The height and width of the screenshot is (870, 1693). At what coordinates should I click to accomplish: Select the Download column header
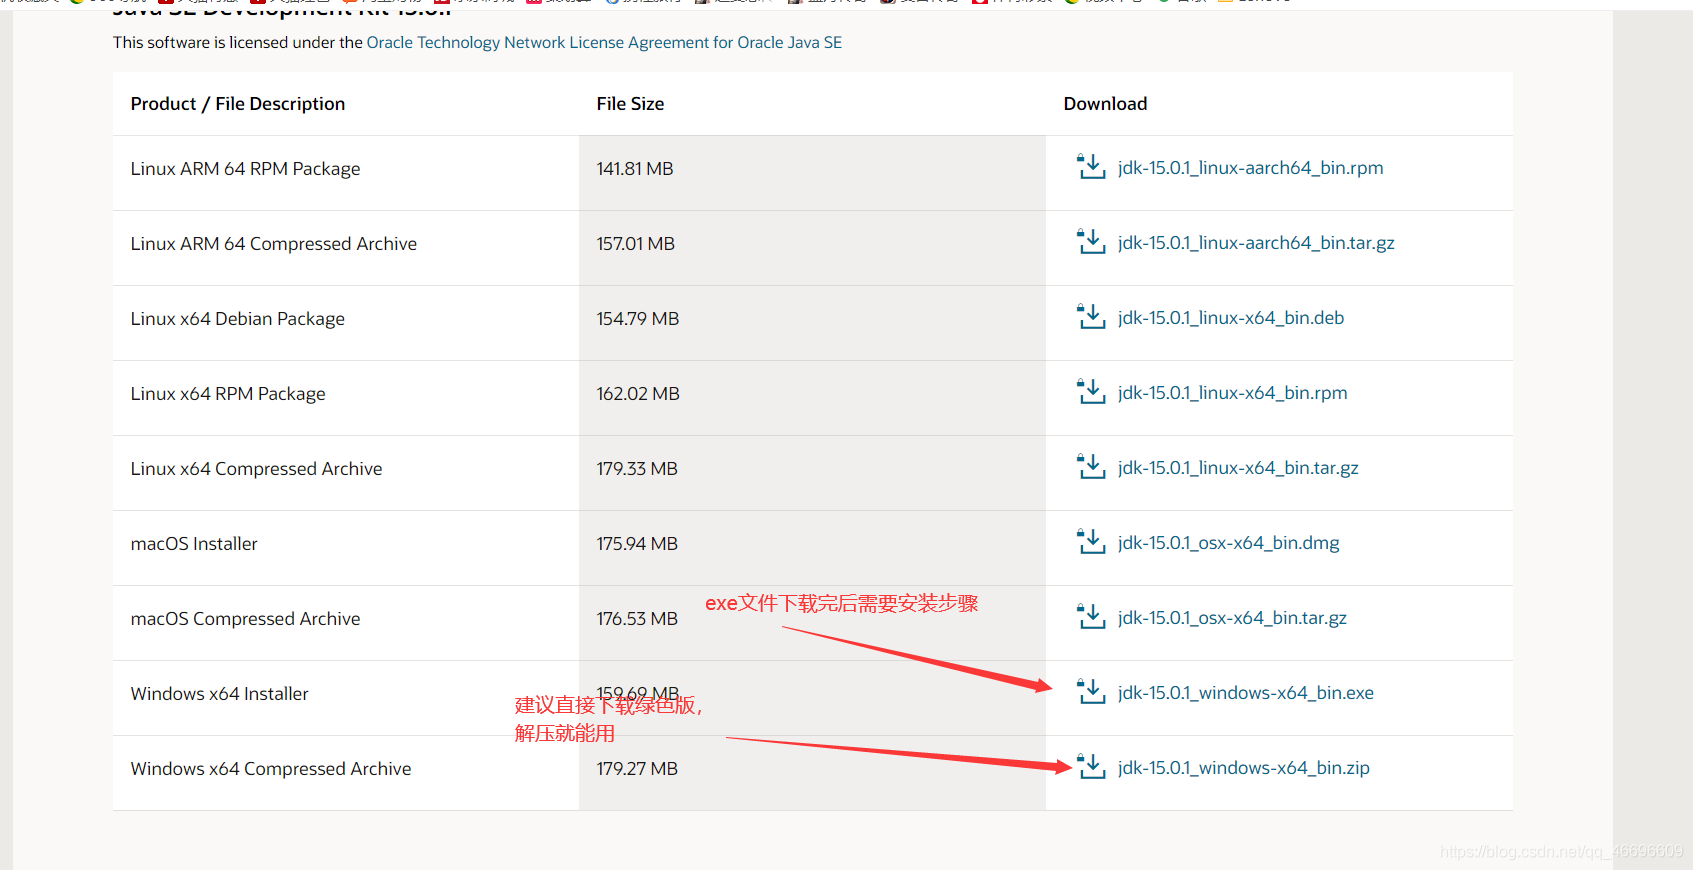tap(1105, 104)
